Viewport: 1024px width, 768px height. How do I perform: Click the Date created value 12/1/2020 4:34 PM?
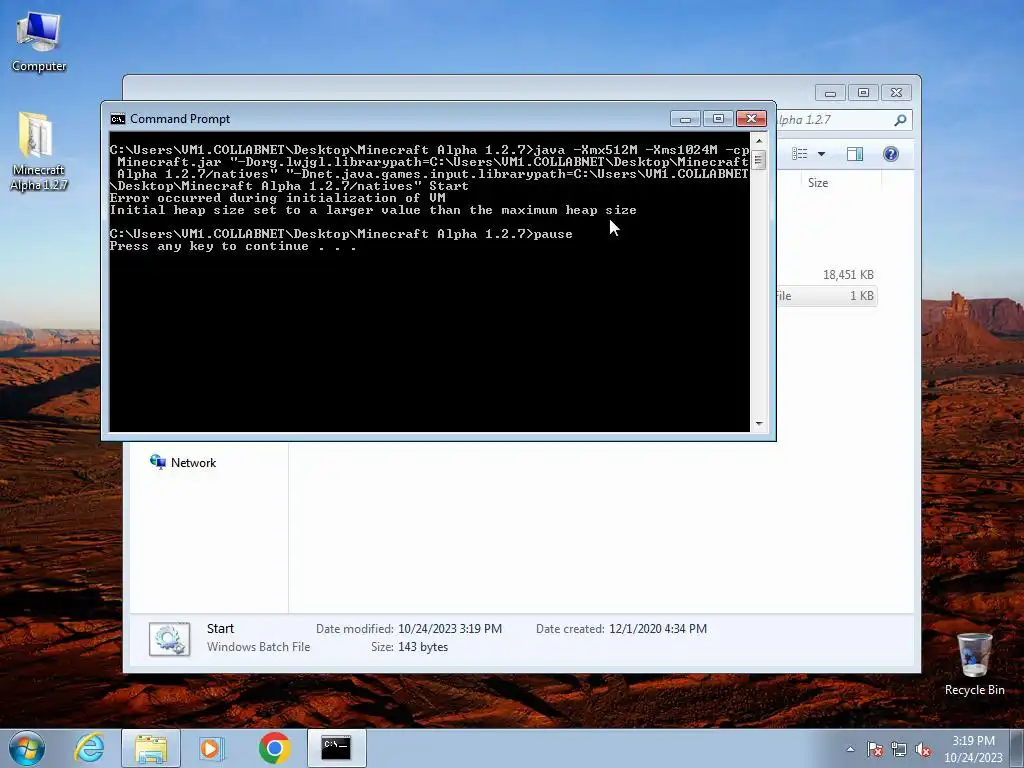(658, 629)
